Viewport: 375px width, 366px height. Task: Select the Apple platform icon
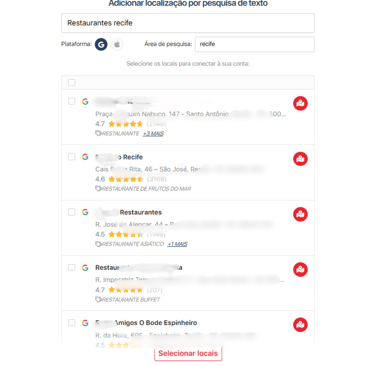117,44
